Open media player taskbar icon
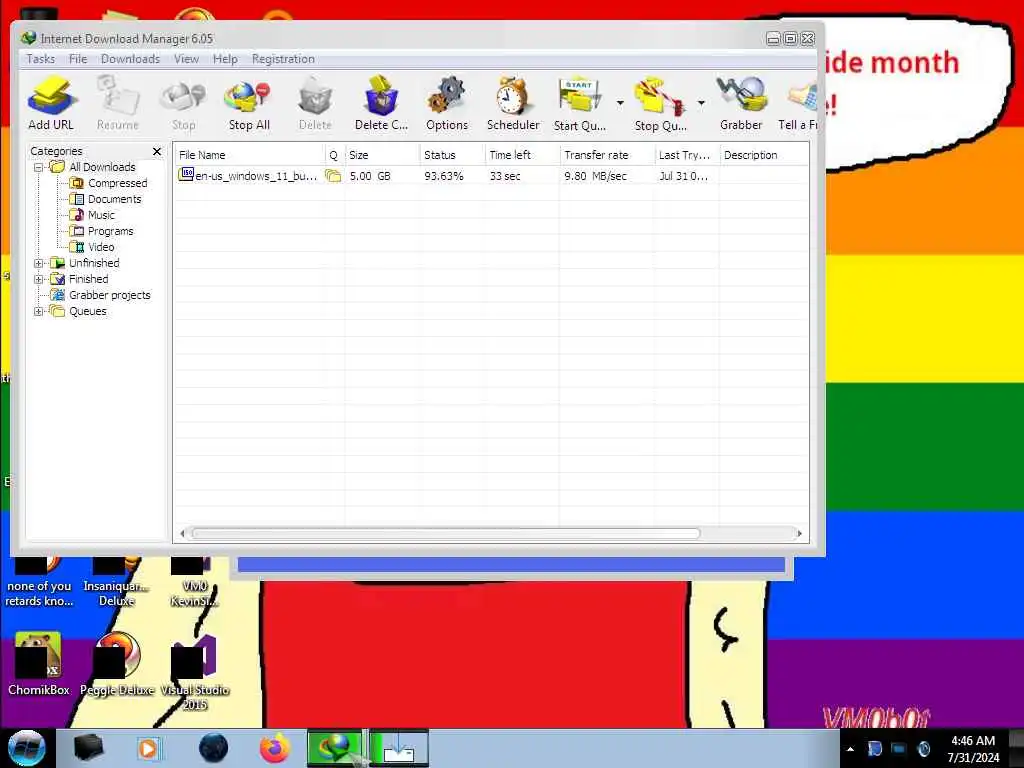1024x768 pixels. point(148,748)
